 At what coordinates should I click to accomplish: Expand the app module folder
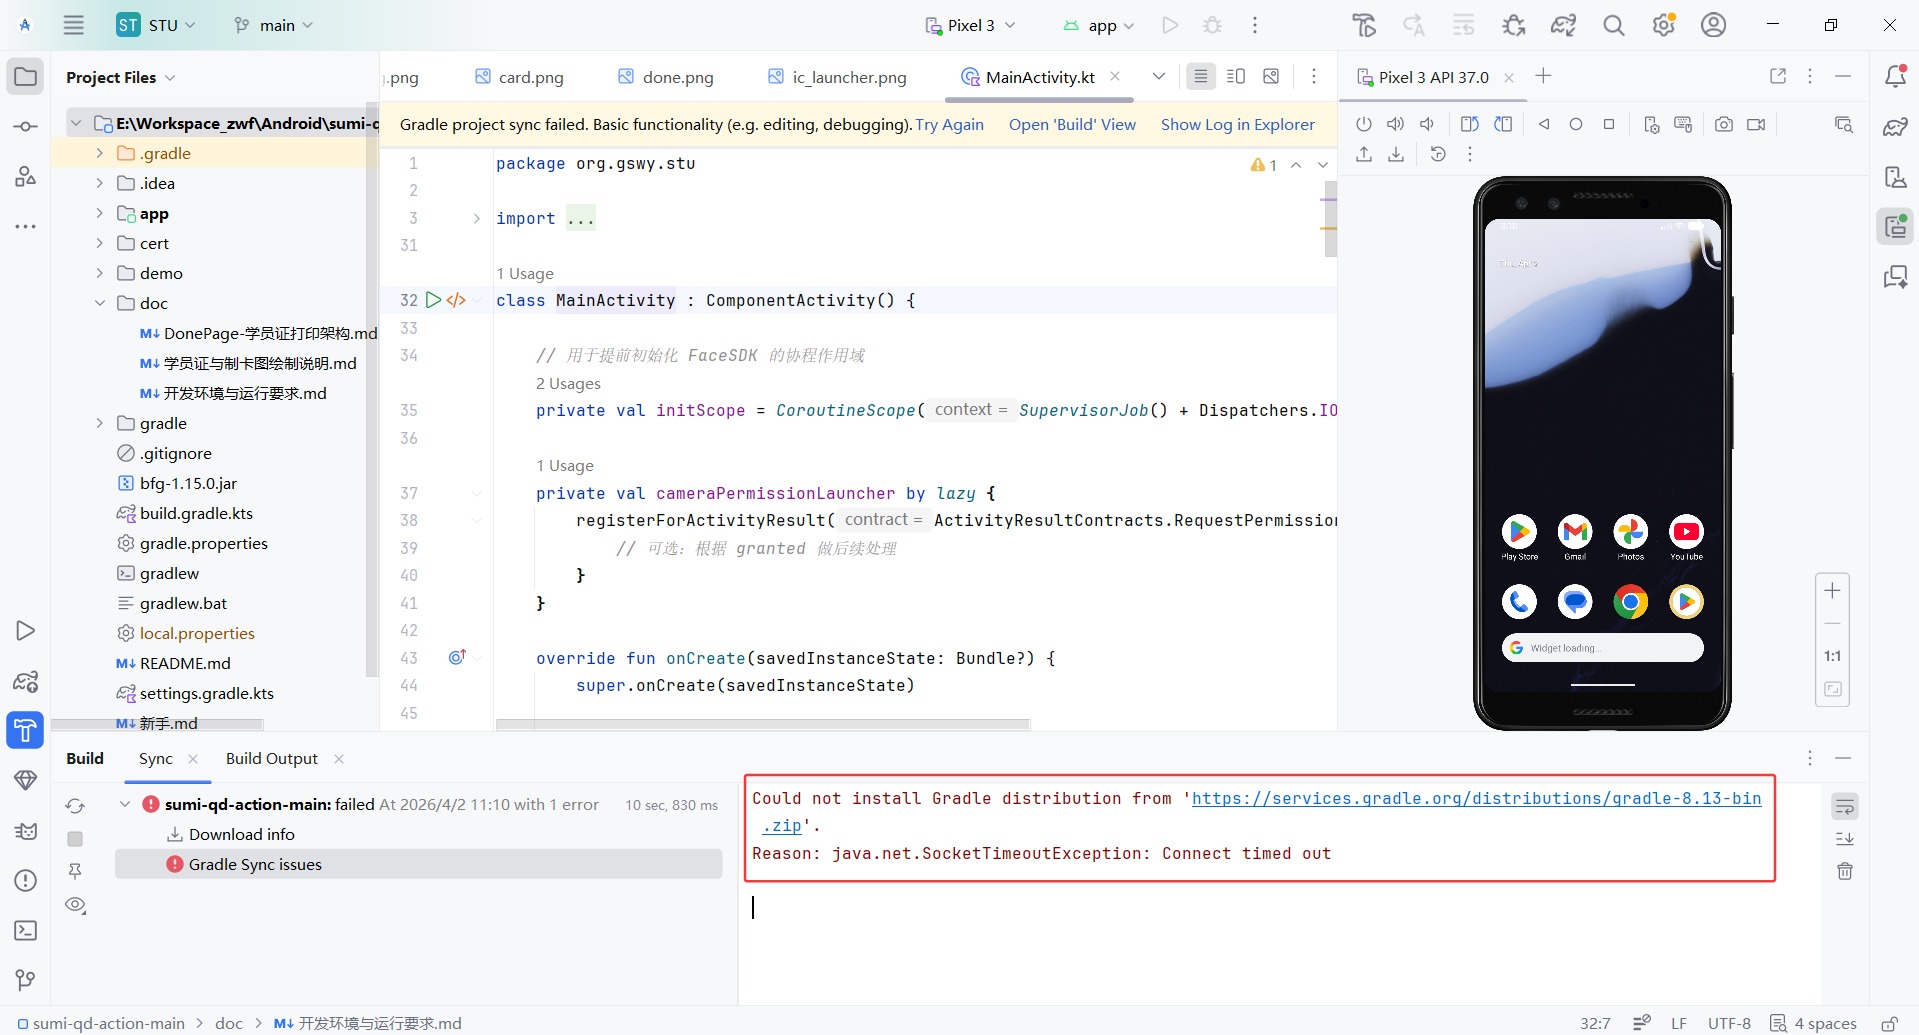[x=99, y=213]
